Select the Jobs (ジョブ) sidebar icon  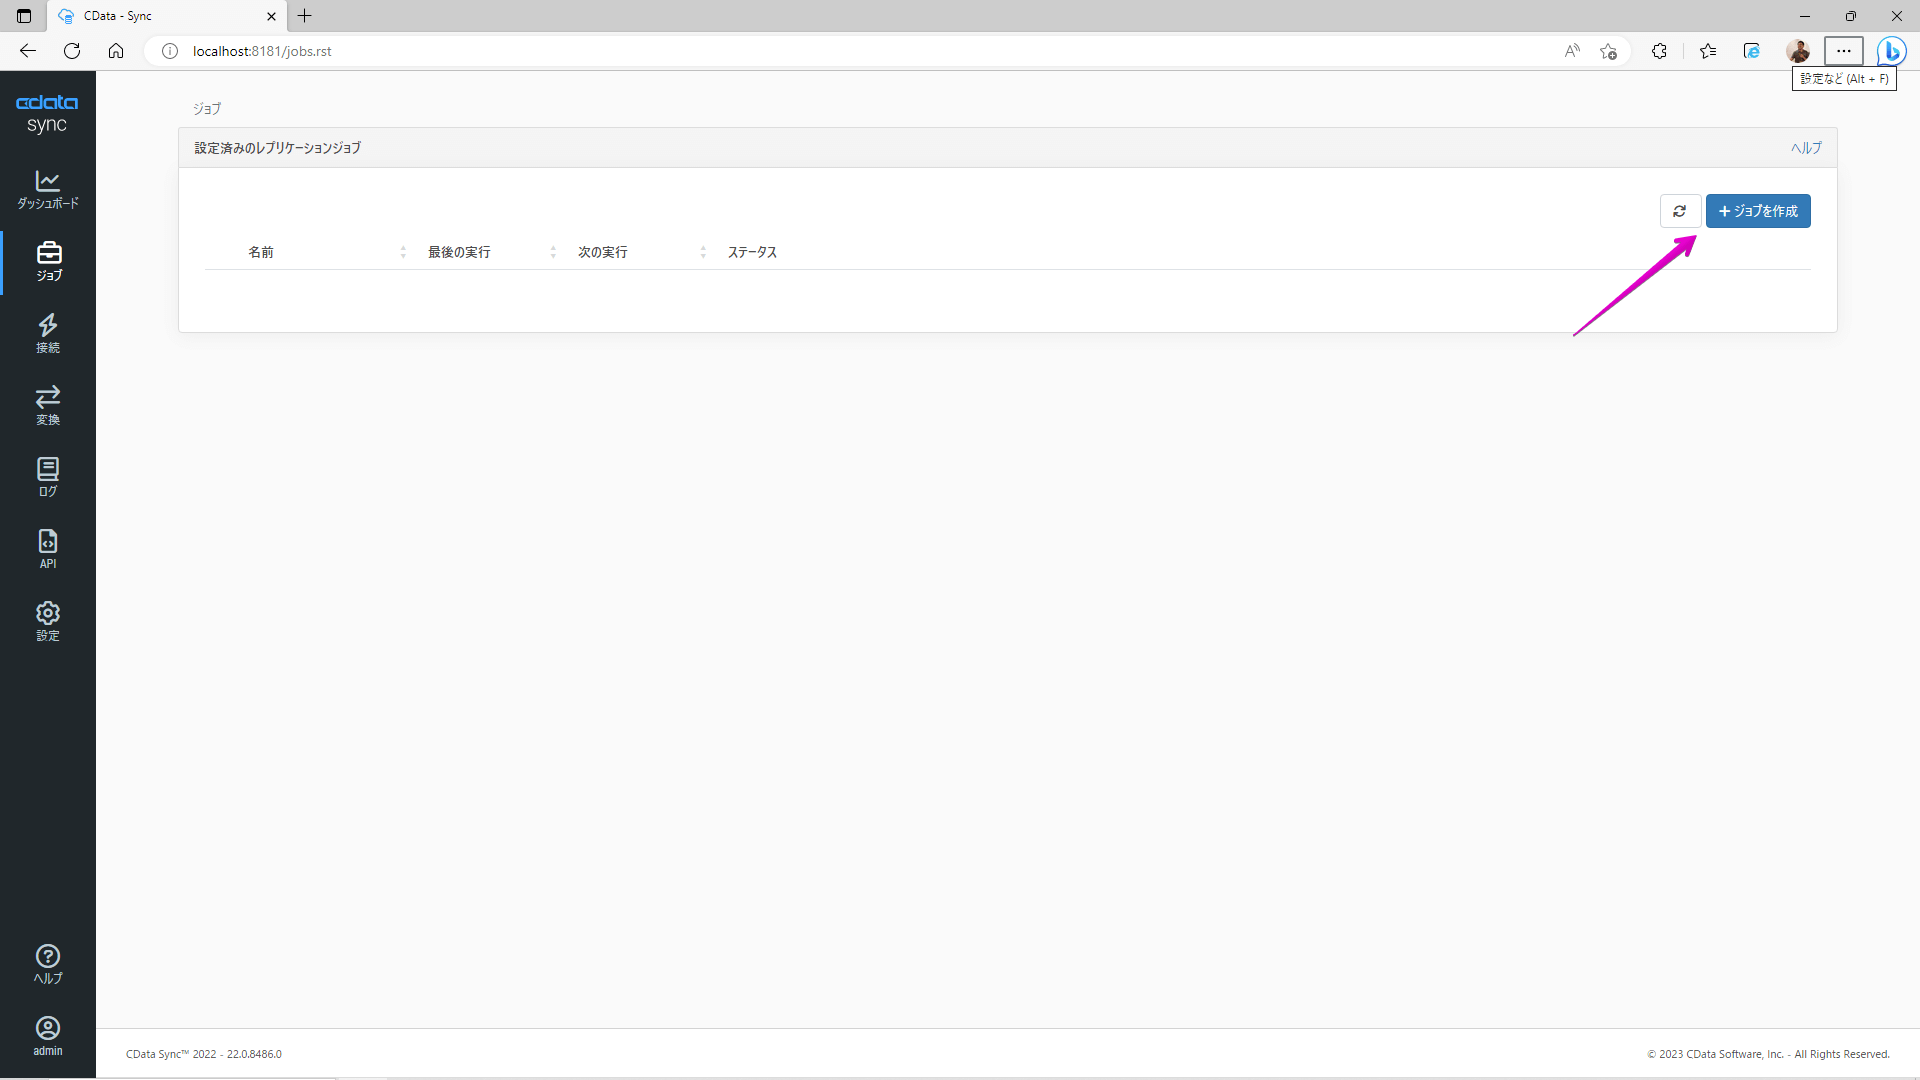click(48, 261)
